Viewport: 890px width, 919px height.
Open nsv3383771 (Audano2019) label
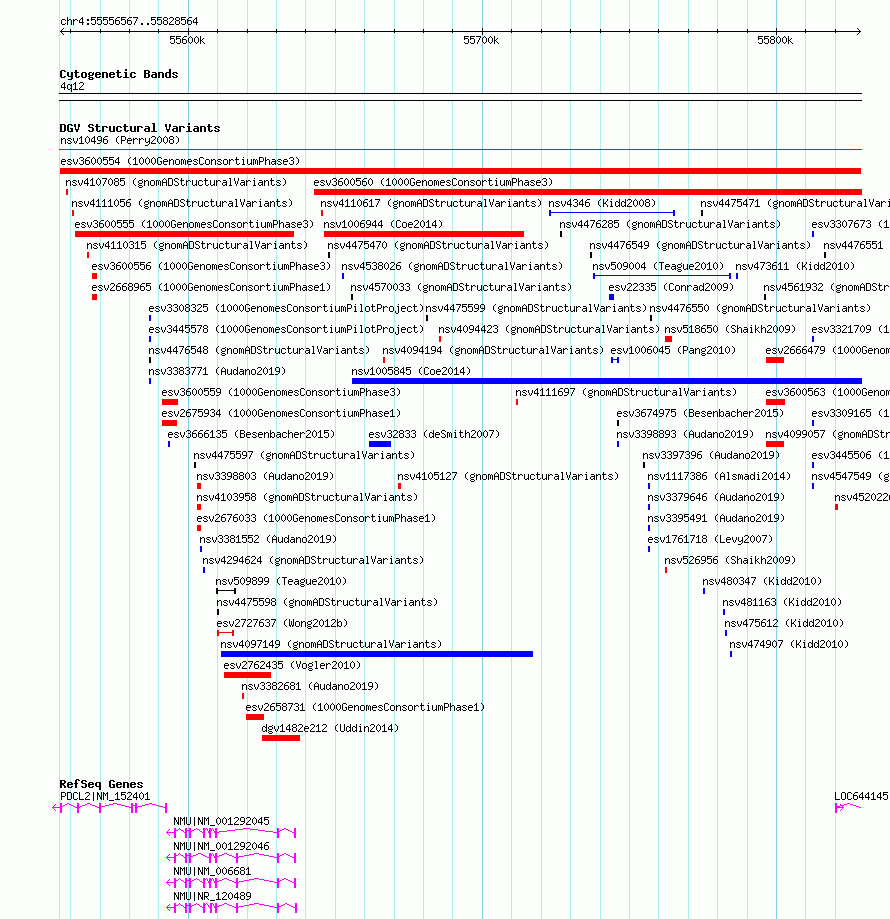pos(217,371)
